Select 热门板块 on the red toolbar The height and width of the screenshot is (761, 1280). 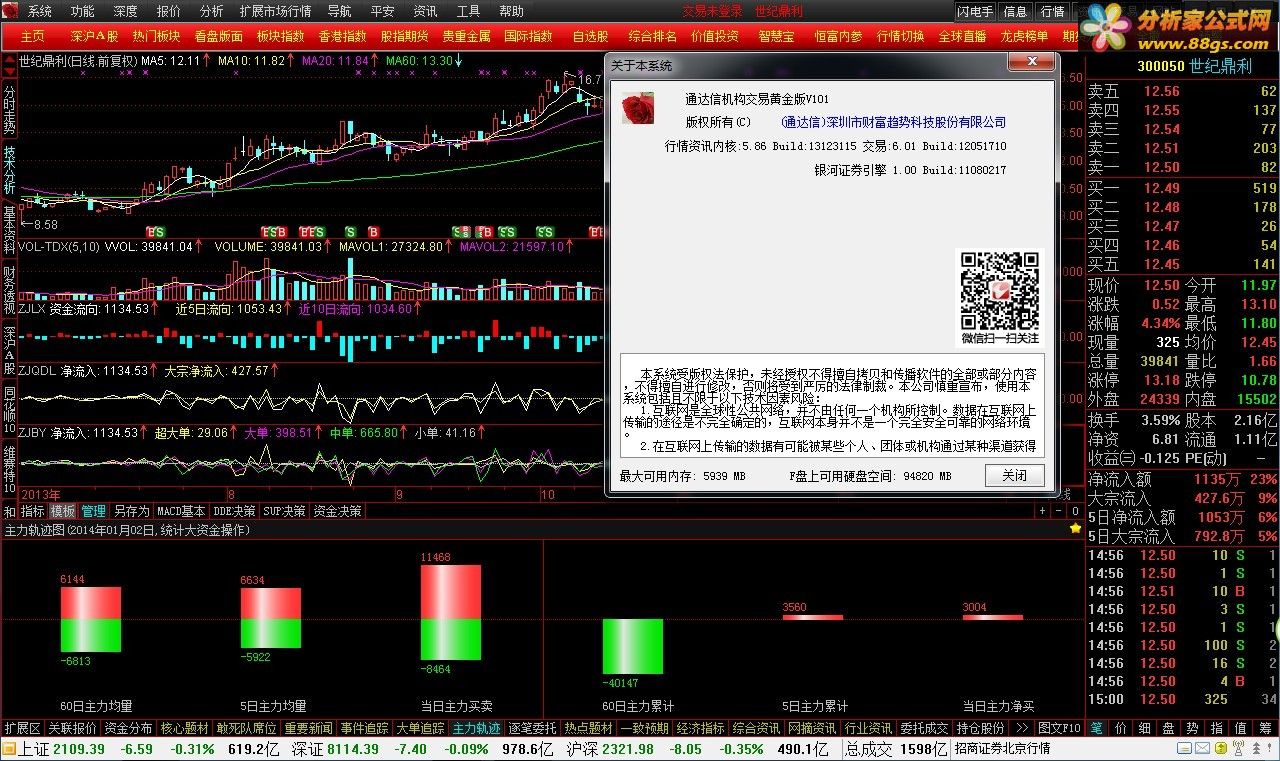point(157,36)
